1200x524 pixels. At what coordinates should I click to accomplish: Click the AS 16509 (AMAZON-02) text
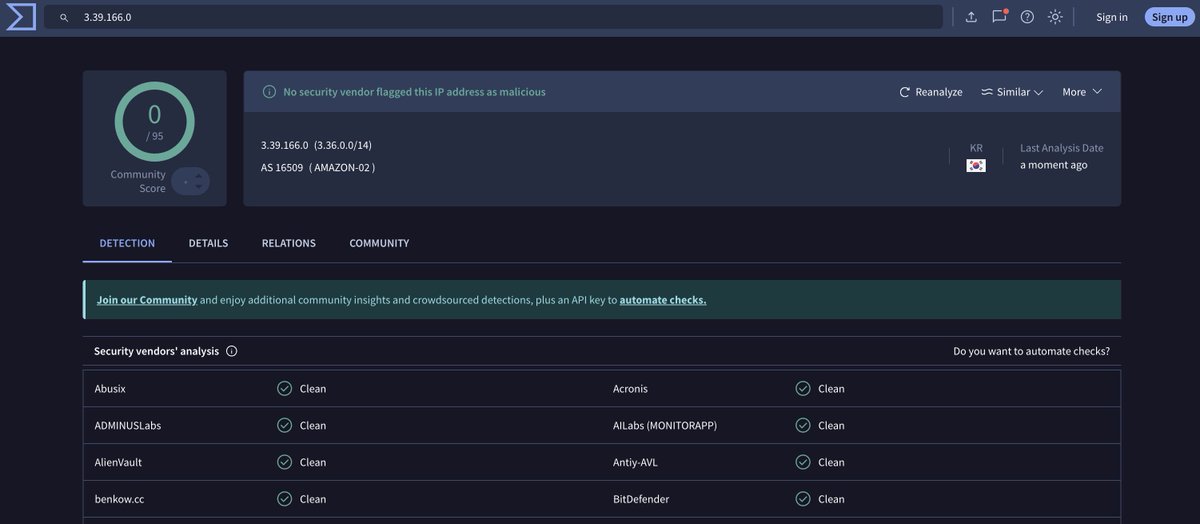(x=318, y=167)
